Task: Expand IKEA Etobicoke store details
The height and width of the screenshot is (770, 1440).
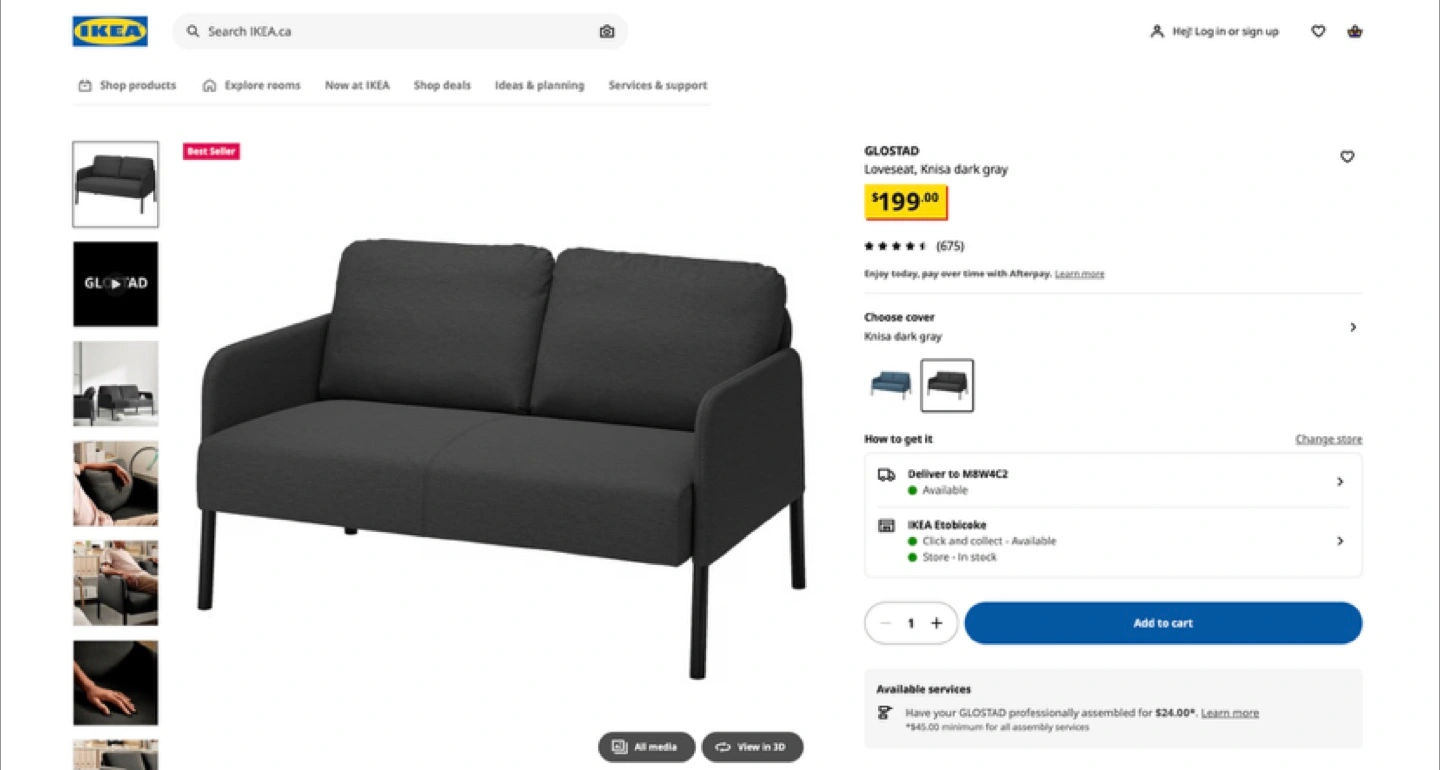Action: 1113,541
